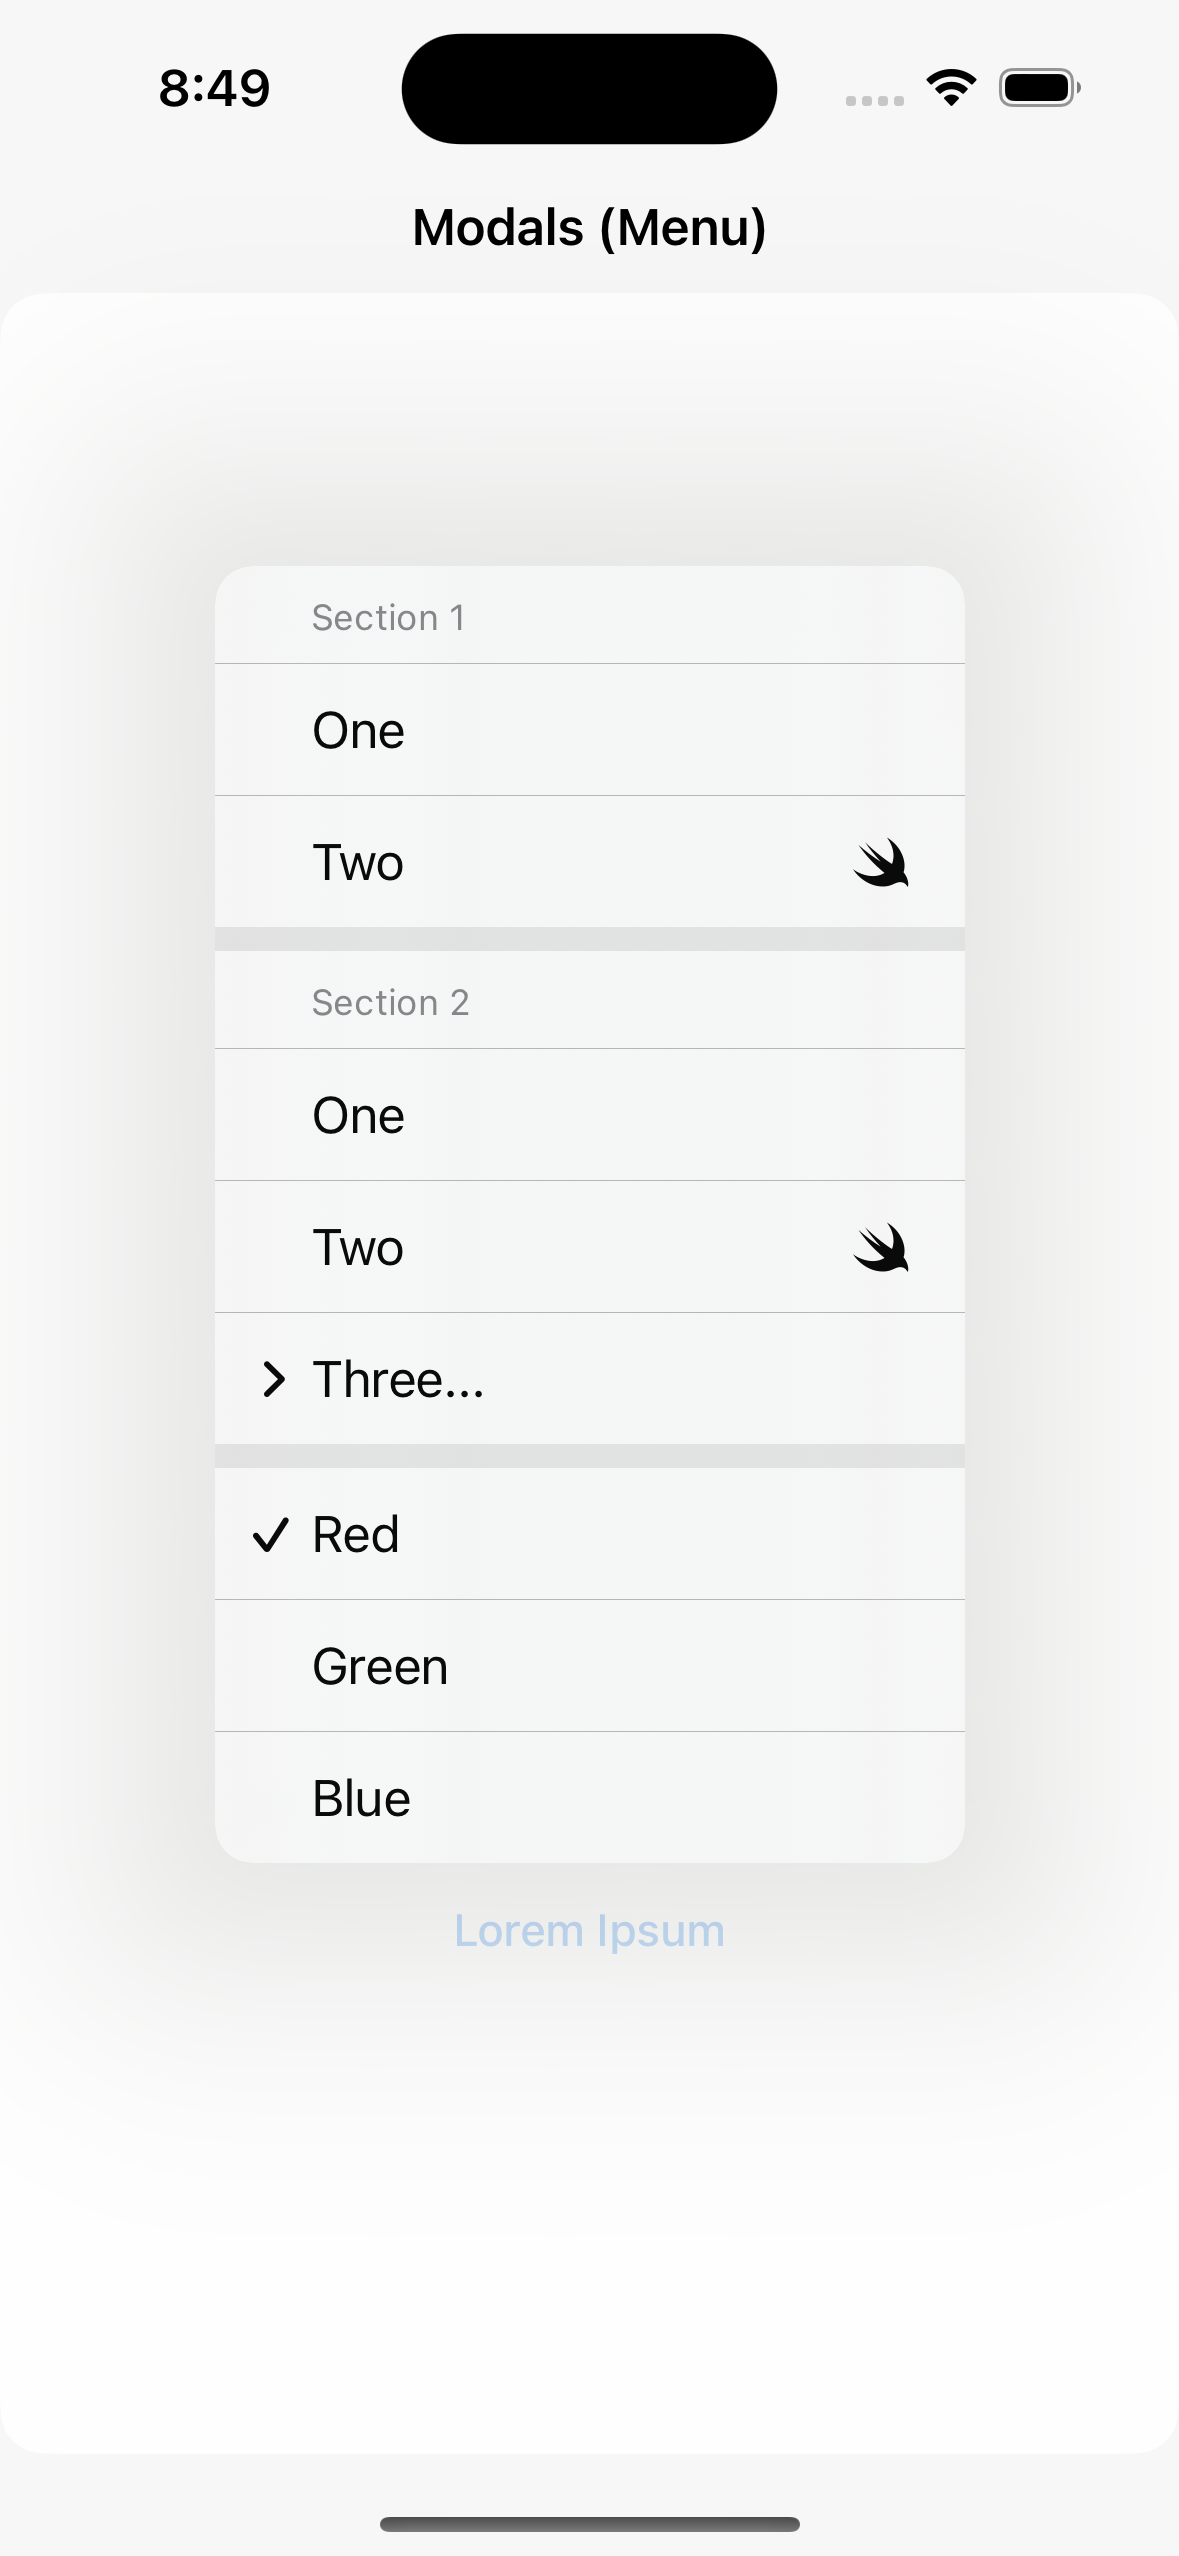Screen dimensions: 1179x2556
Task: Tap the Swift bird icon in Section 2
Action: (881, 1248)
